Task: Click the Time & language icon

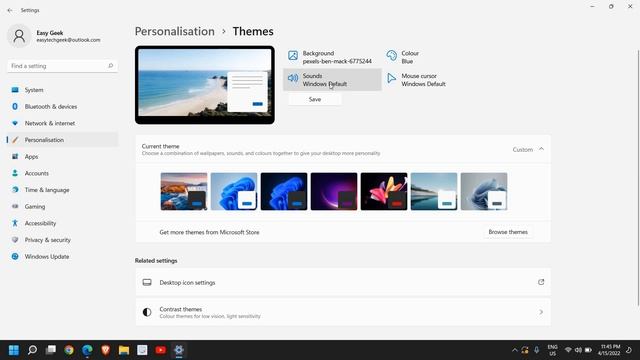Action: tap(15, 190)
